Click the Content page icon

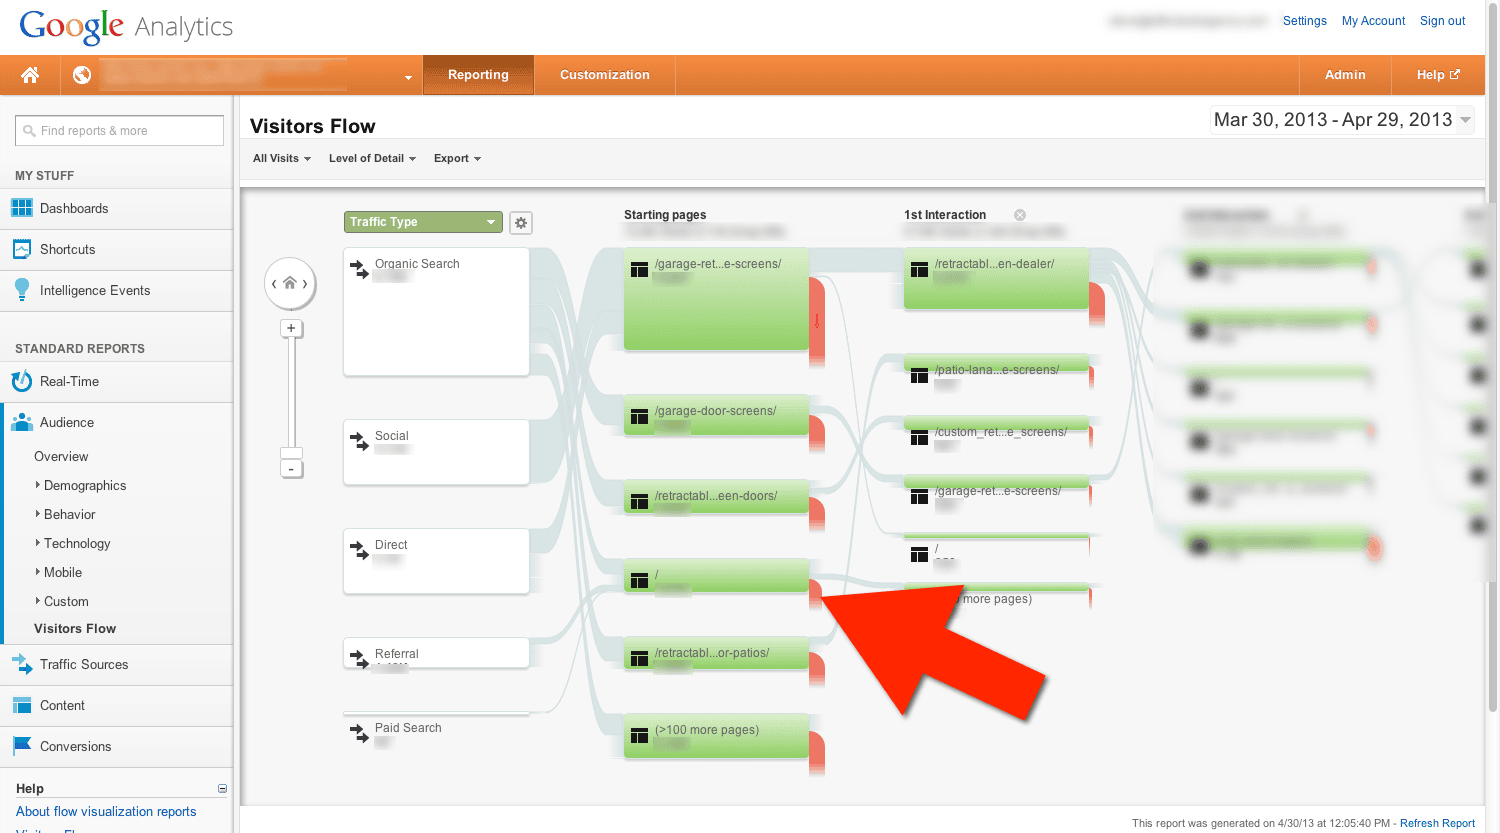tap(21, 705)
